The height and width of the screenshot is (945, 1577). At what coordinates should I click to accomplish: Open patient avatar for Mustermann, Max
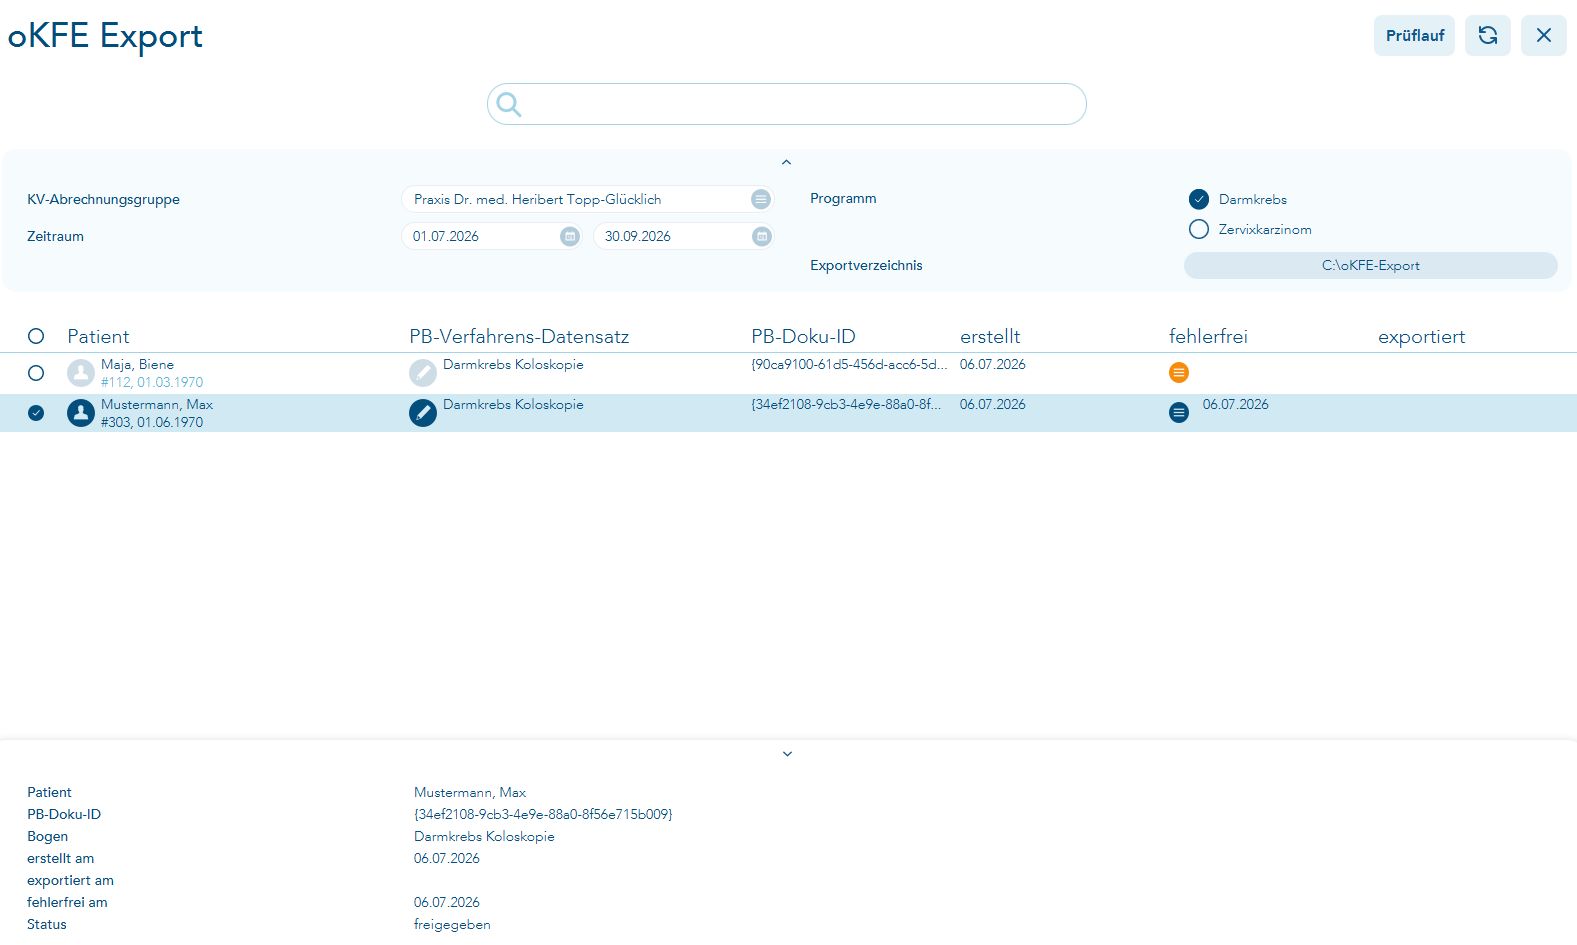coord(81,413)
